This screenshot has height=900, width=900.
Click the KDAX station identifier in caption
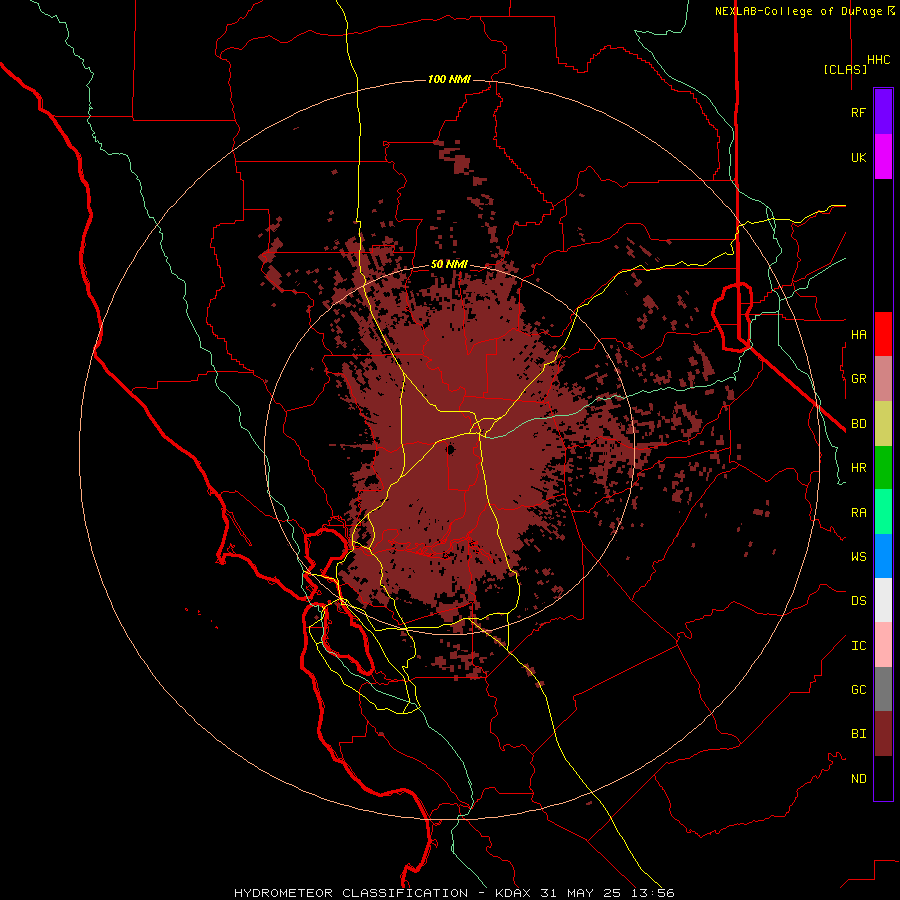click(513, 893)
